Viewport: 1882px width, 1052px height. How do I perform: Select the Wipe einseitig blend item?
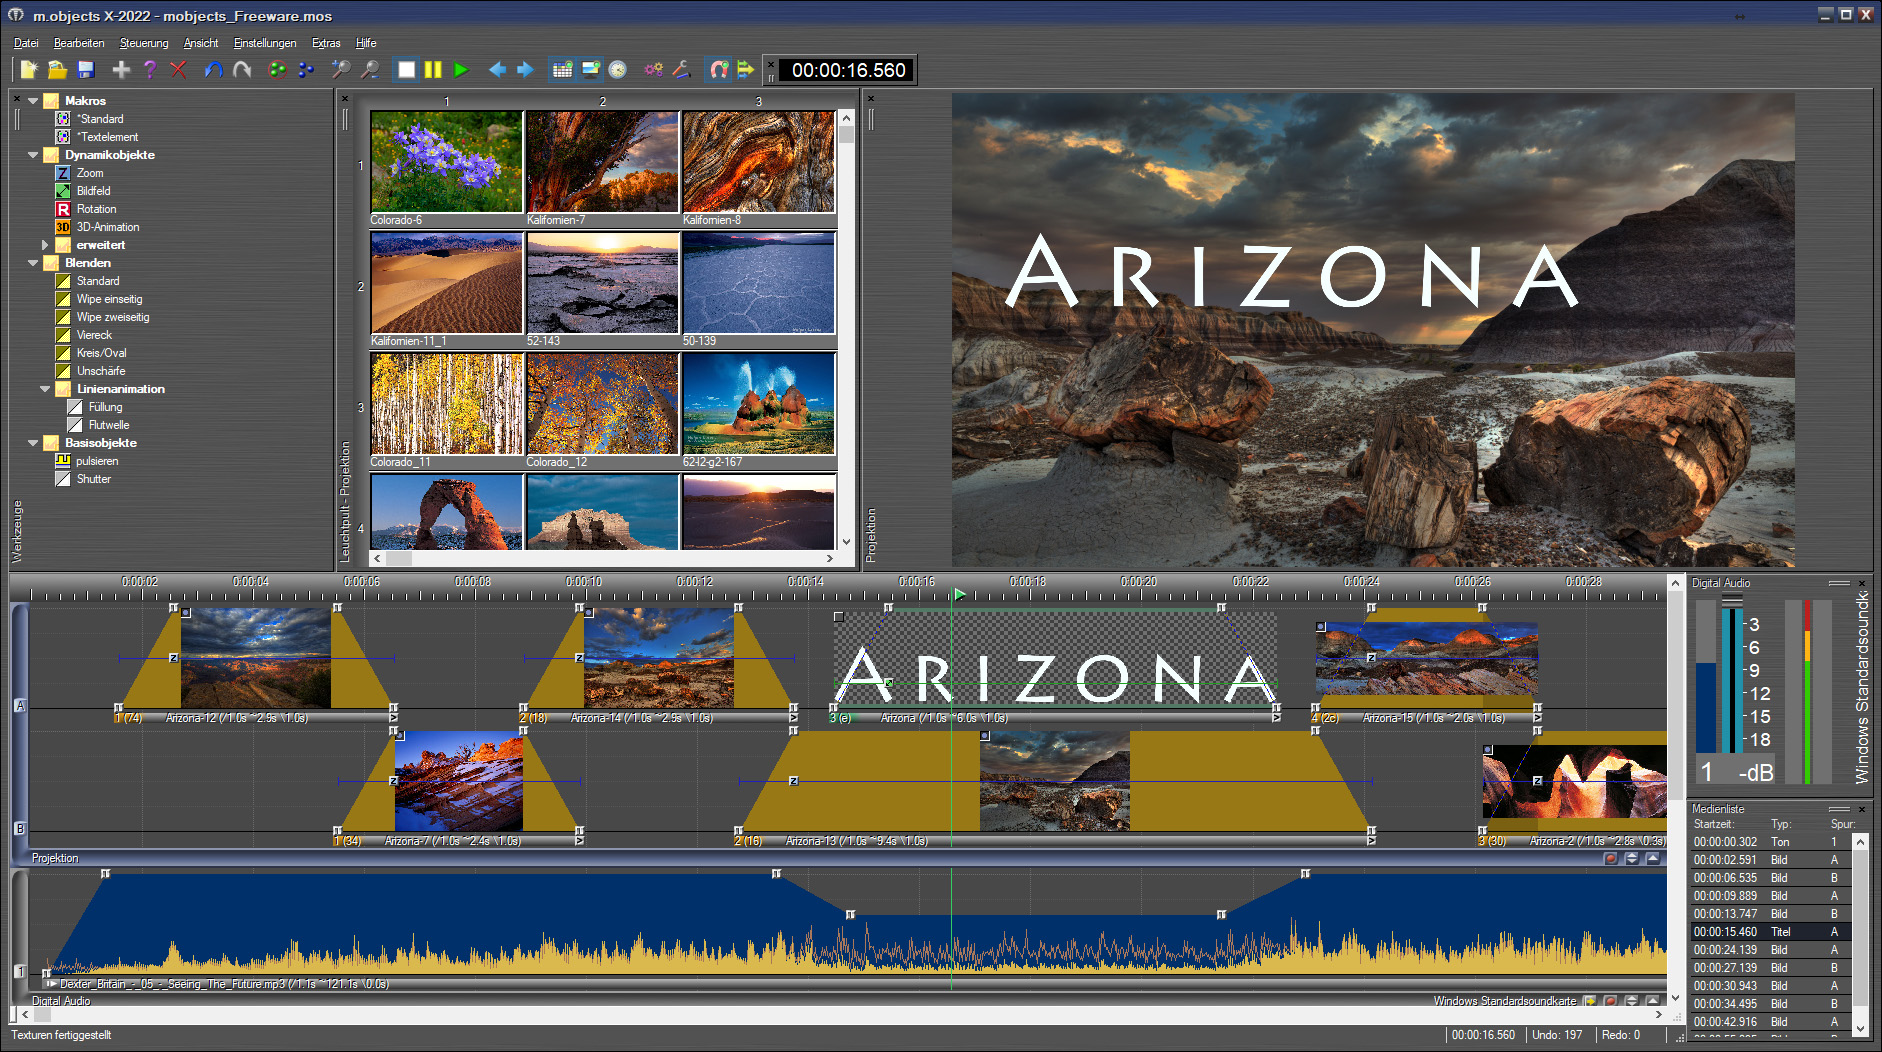pyautogui.click(x=109, y=299)
